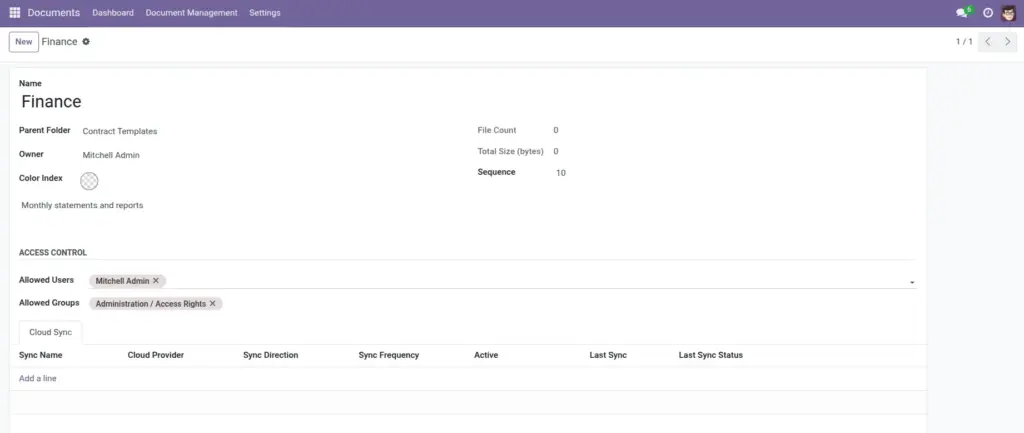Viewport: 1024px width, 433px height.
Task: Open the Finance record gear actions menu
Action: [86, 42]
